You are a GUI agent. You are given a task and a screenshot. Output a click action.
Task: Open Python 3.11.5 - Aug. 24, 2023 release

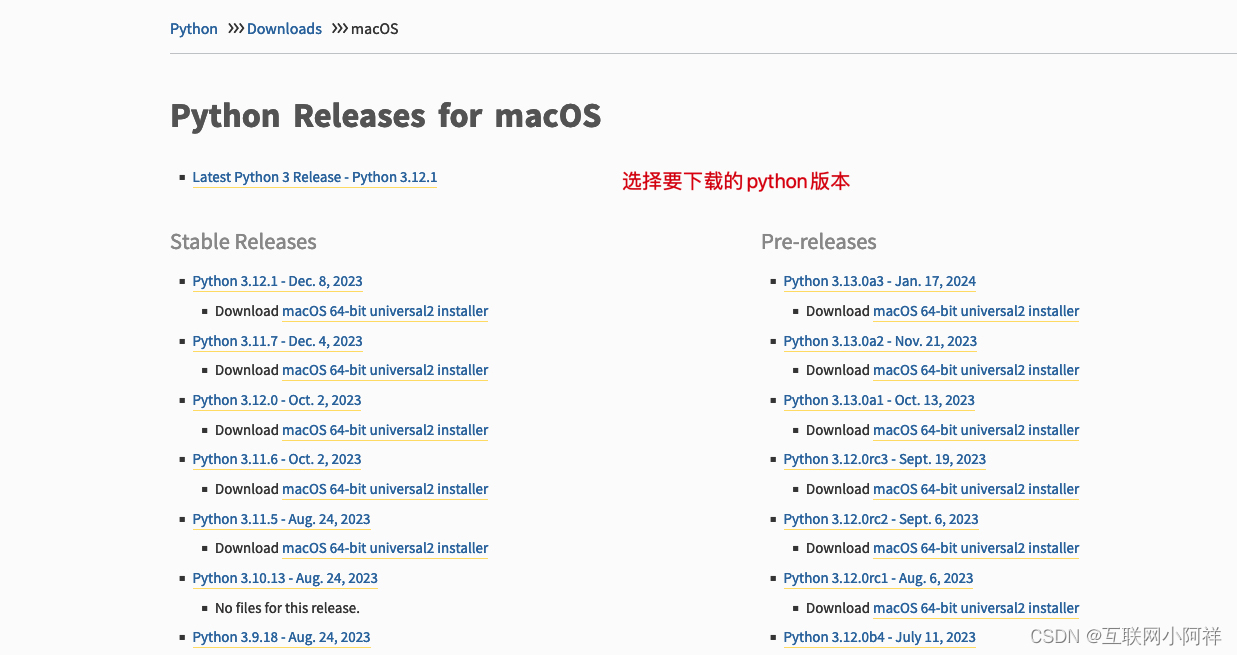[281, 519]
